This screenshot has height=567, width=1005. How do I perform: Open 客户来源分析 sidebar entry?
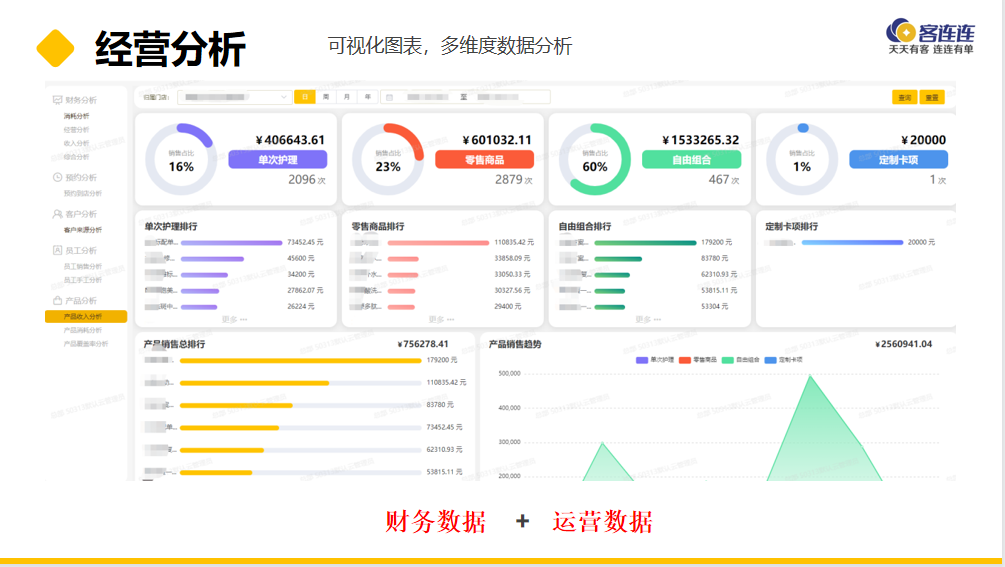83,229
